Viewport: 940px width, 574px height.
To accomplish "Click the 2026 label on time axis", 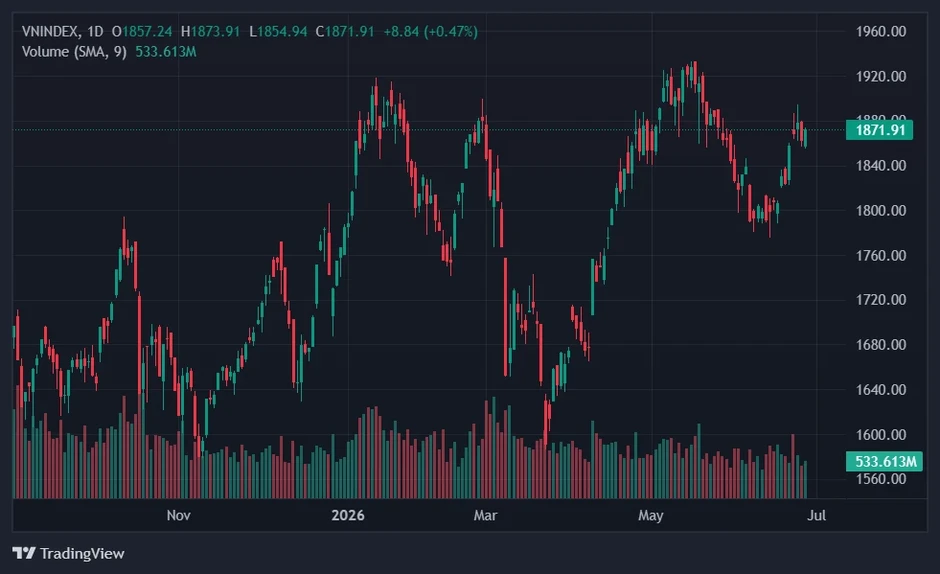I will [348, 515].
